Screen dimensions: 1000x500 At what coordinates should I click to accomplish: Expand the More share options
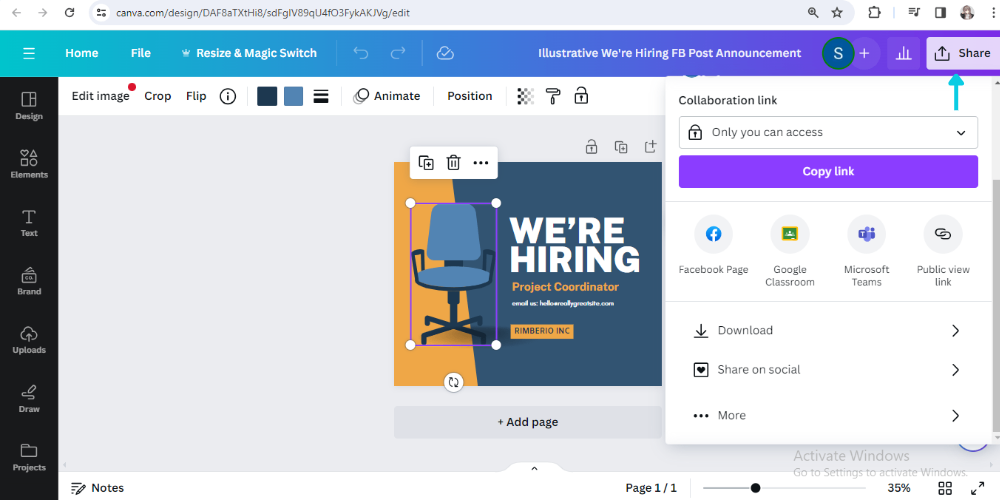pos(827,416)
